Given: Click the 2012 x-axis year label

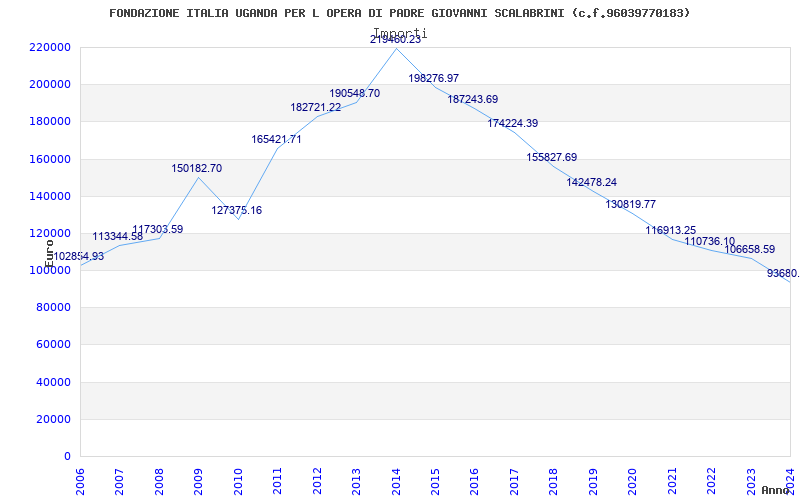Looking at the screenshot, I should coord(317,481).
